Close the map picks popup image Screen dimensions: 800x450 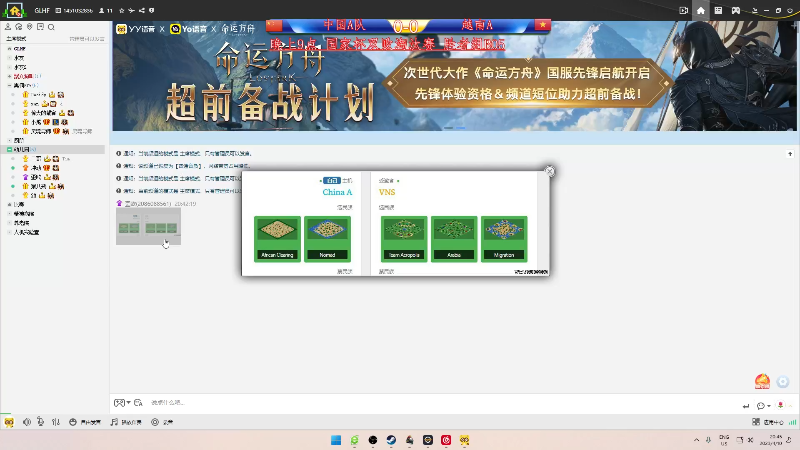pos(549,171)
